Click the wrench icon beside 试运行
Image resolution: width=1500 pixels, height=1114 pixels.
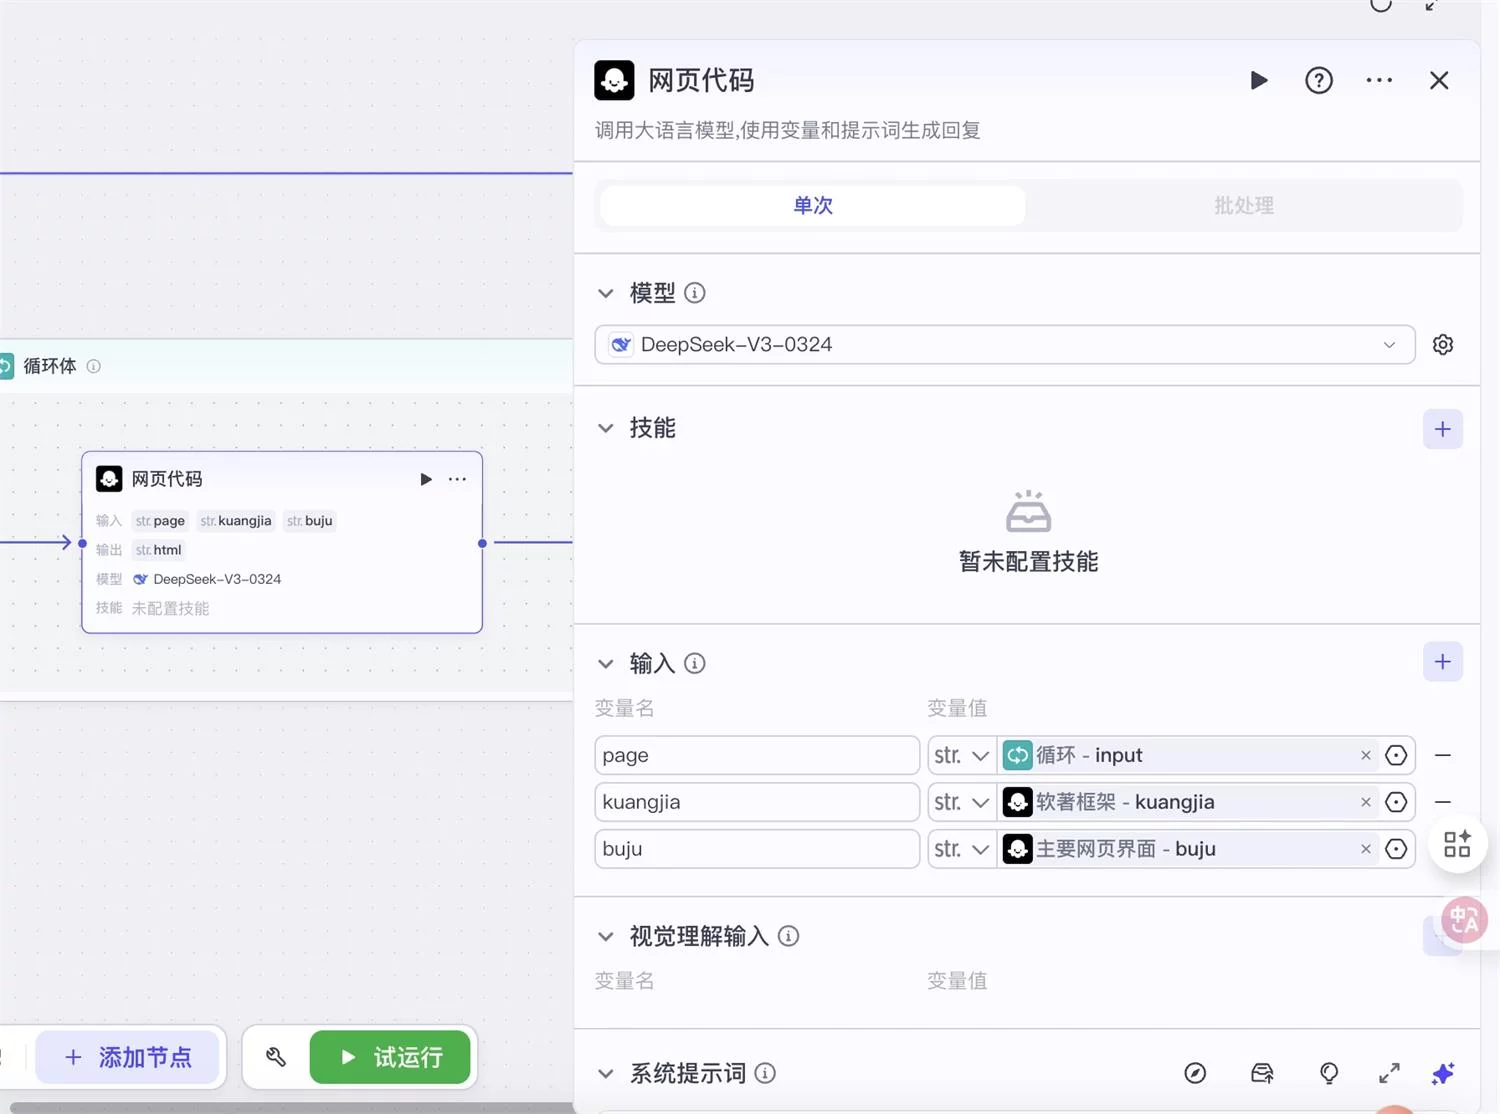click(x=276, y=1057)
